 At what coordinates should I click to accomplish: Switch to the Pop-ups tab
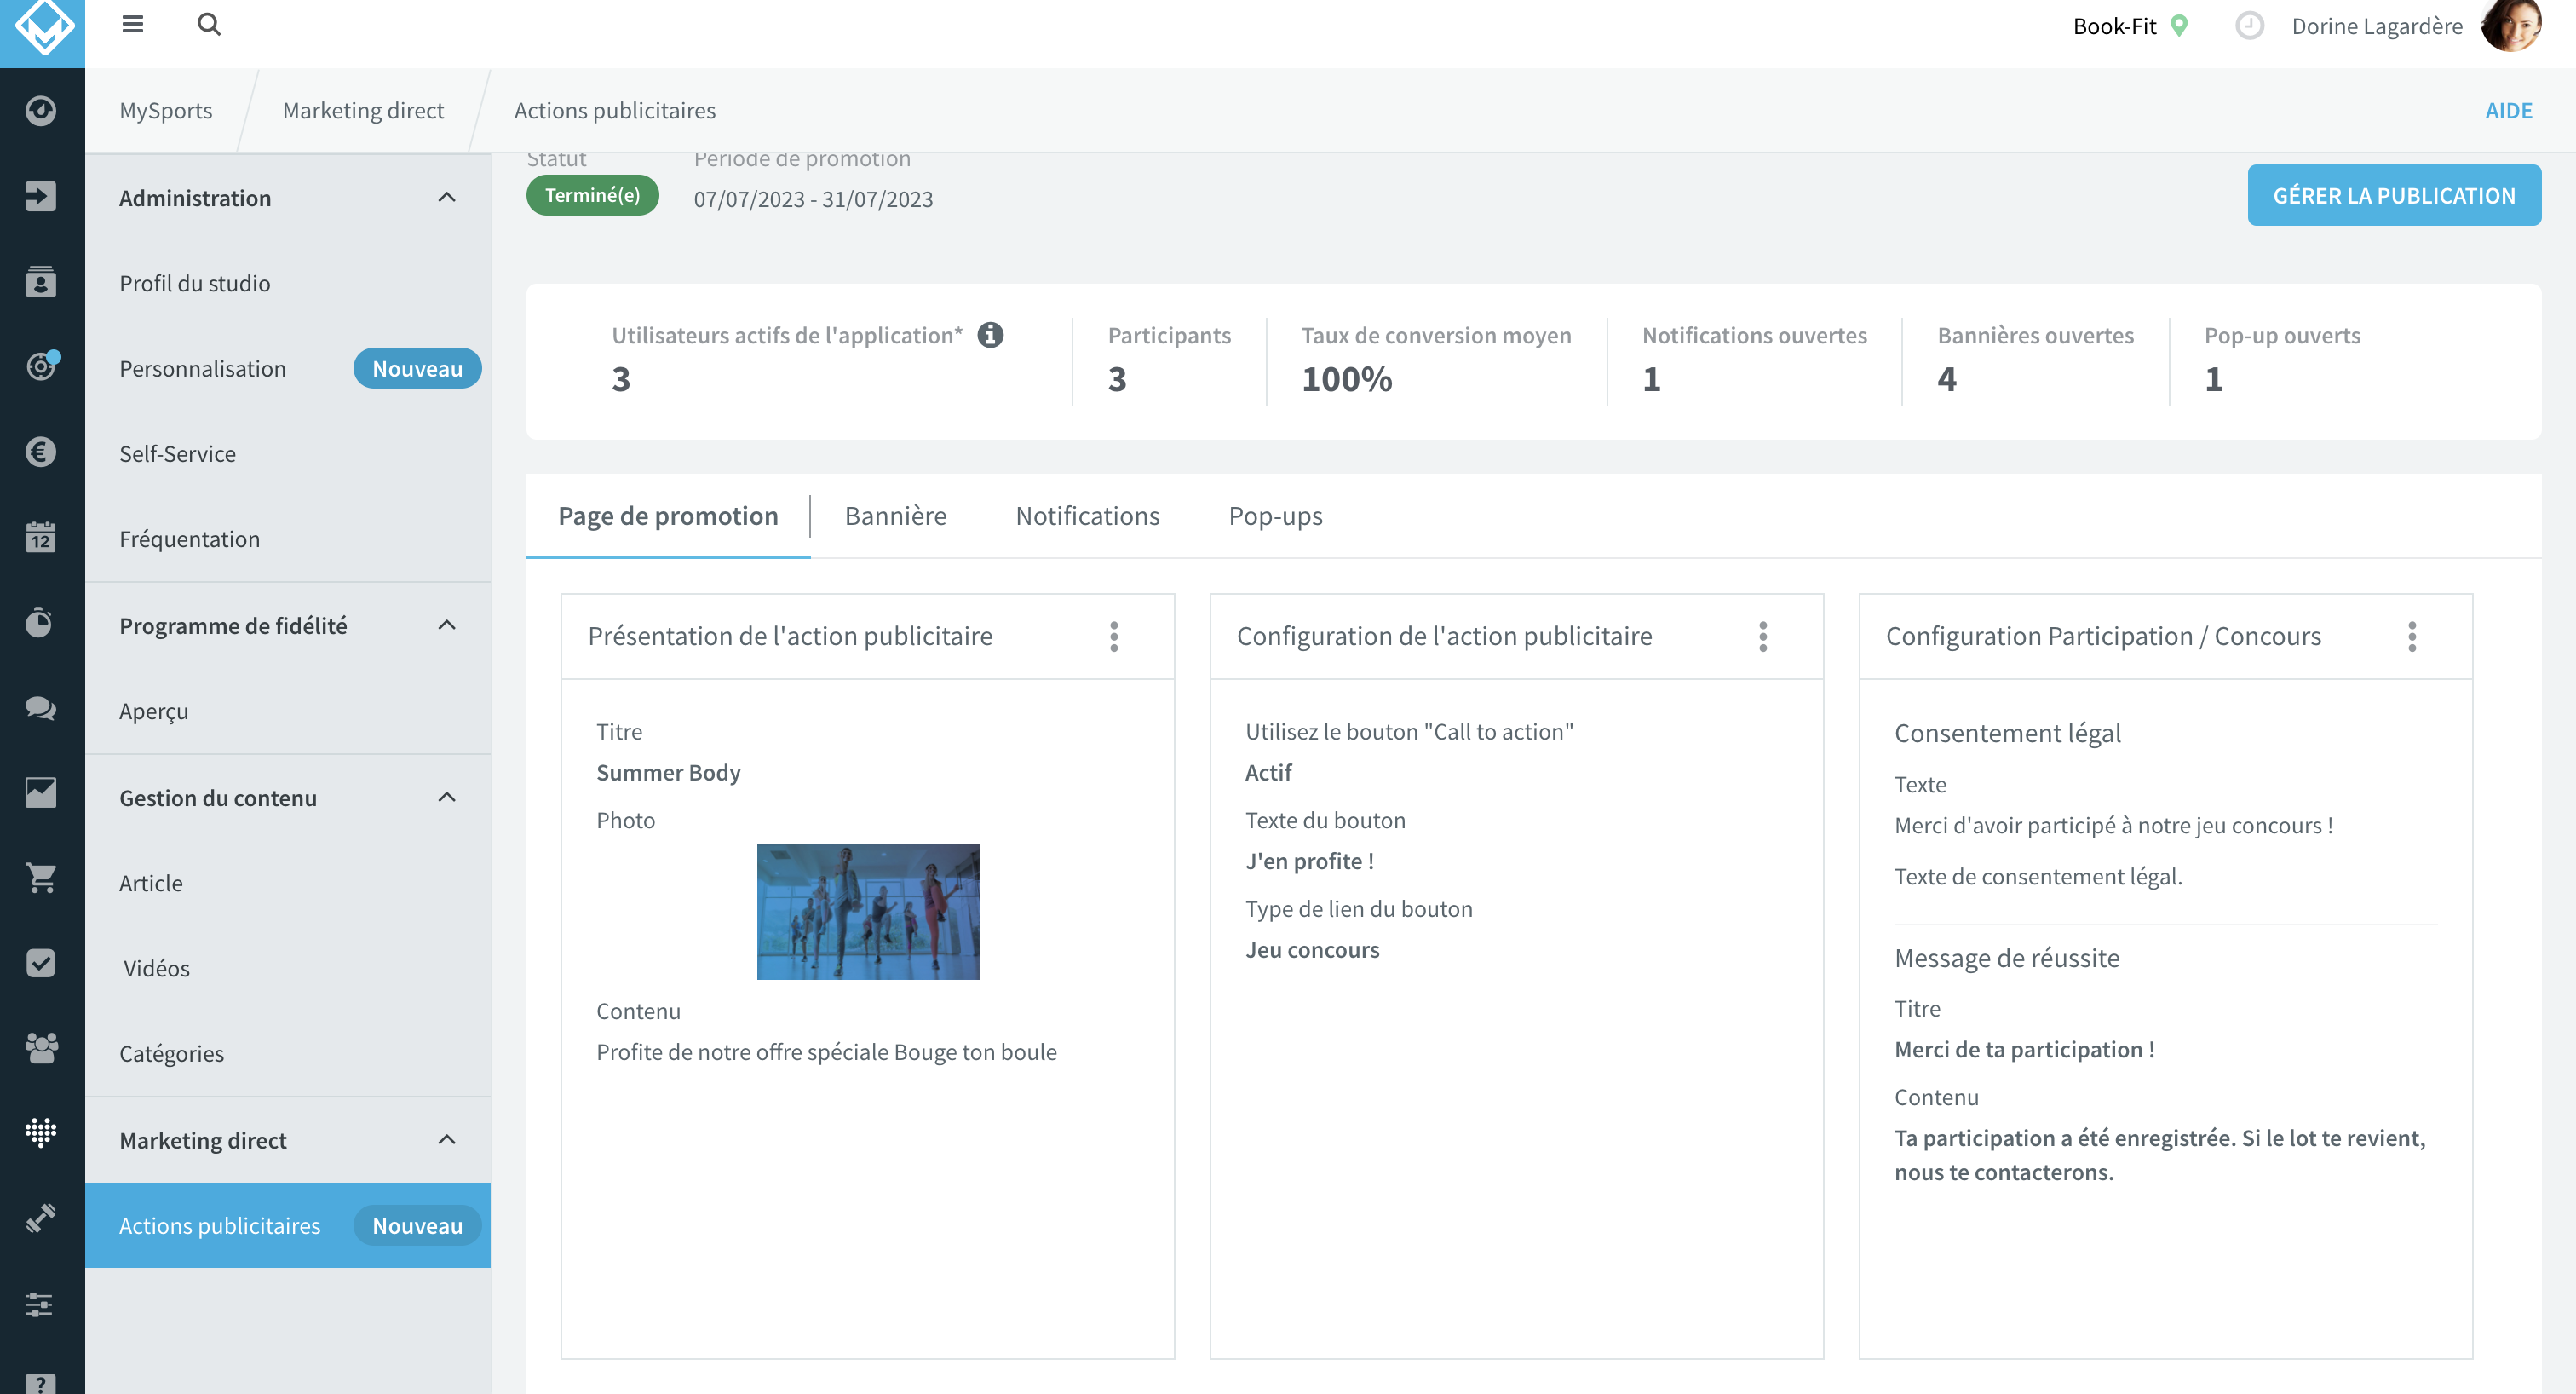coord(1275,516)
